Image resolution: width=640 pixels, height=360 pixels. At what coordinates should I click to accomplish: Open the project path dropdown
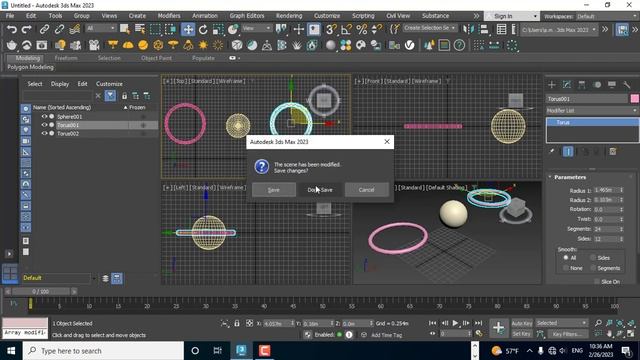click(x=559, y=30)
